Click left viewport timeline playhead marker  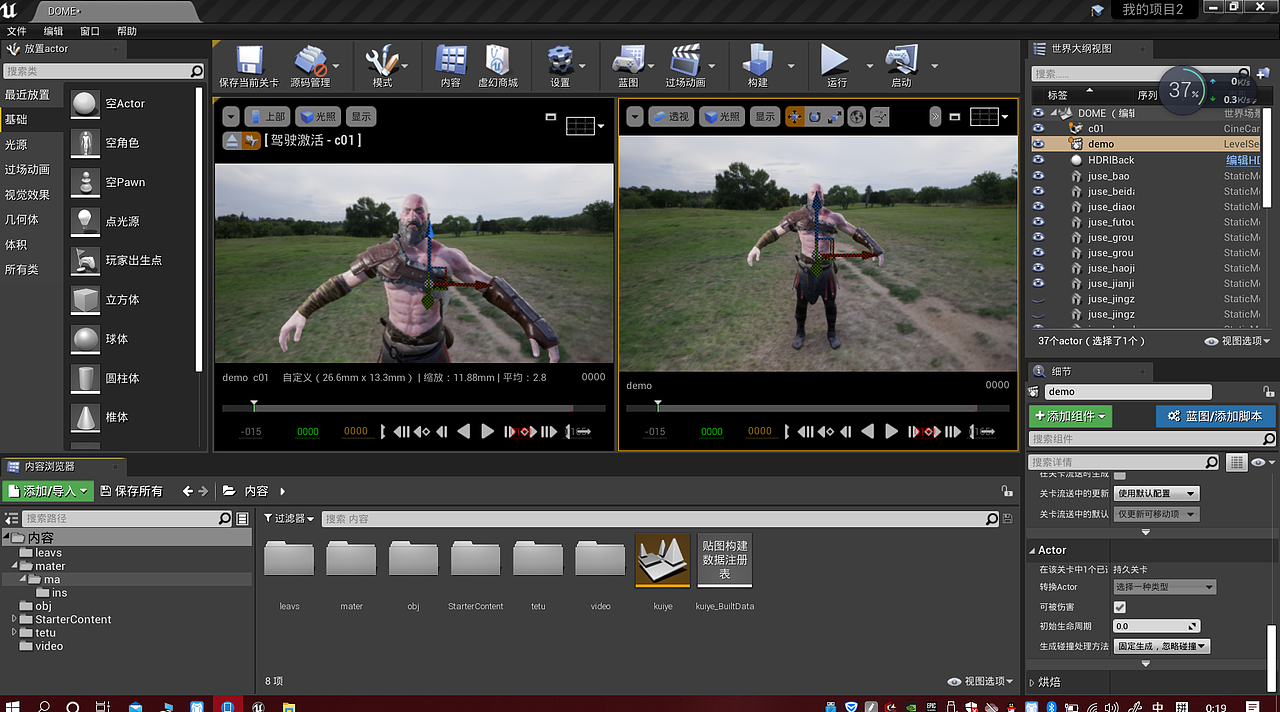click(254, 406)
